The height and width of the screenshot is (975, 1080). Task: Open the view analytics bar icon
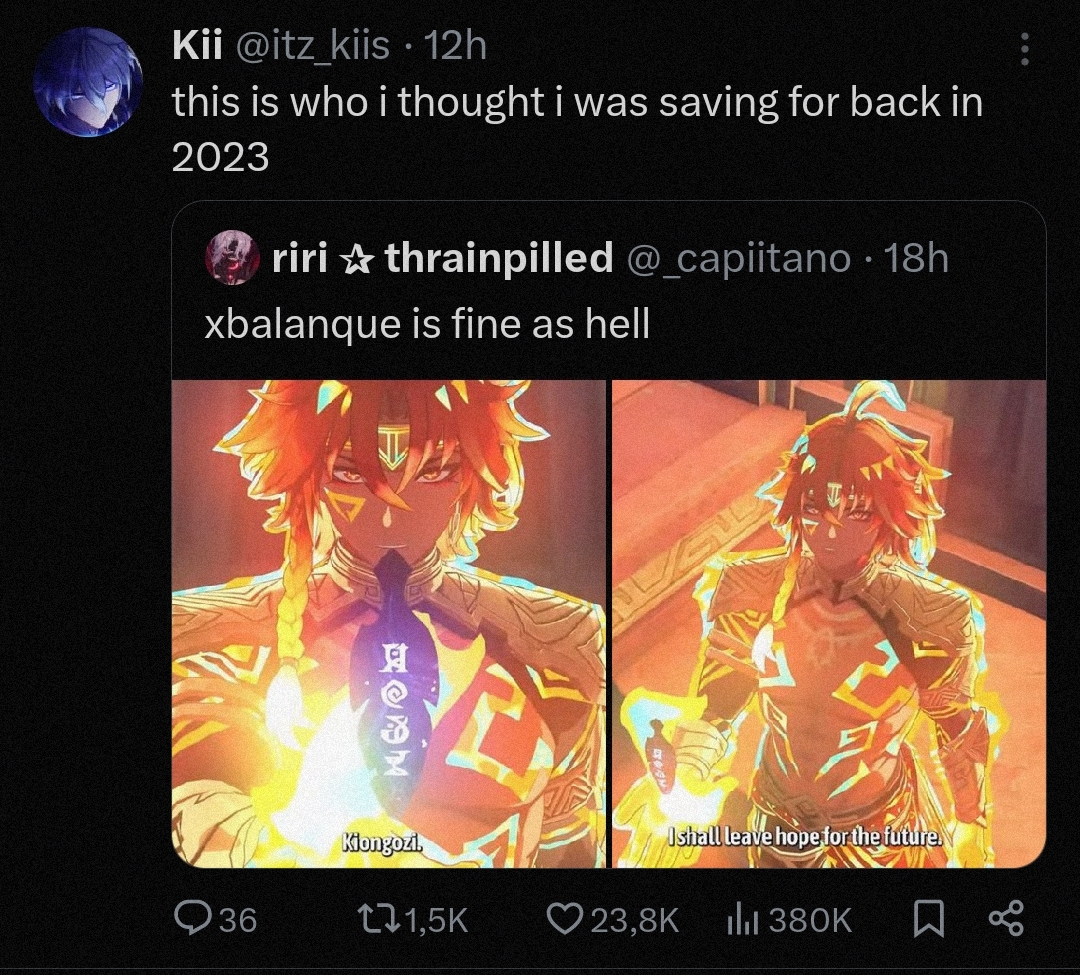pos(742,921)
